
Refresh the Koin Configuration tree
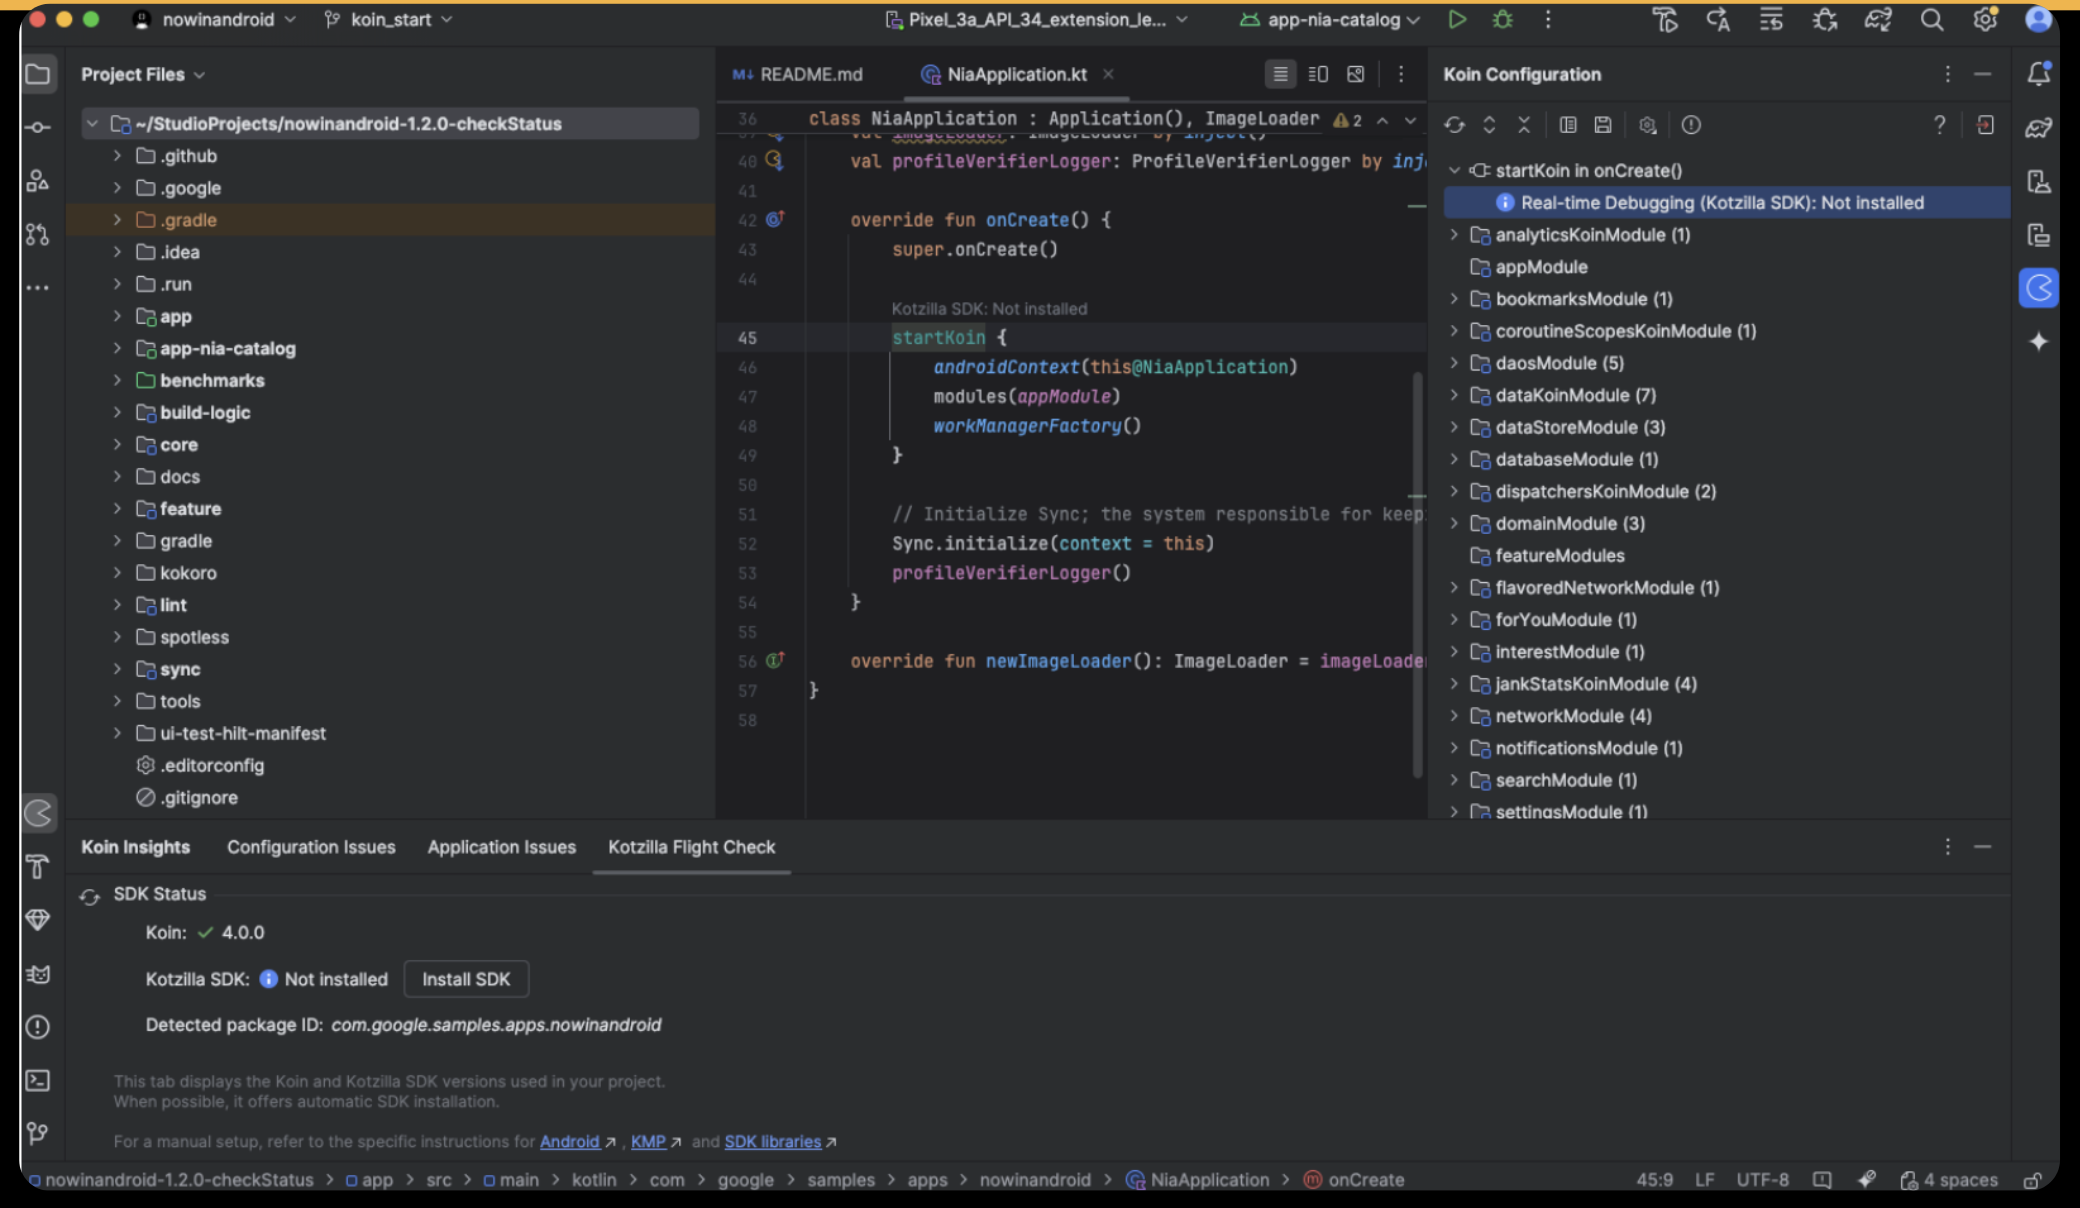pyautogui.click(x=1454, y=125)
